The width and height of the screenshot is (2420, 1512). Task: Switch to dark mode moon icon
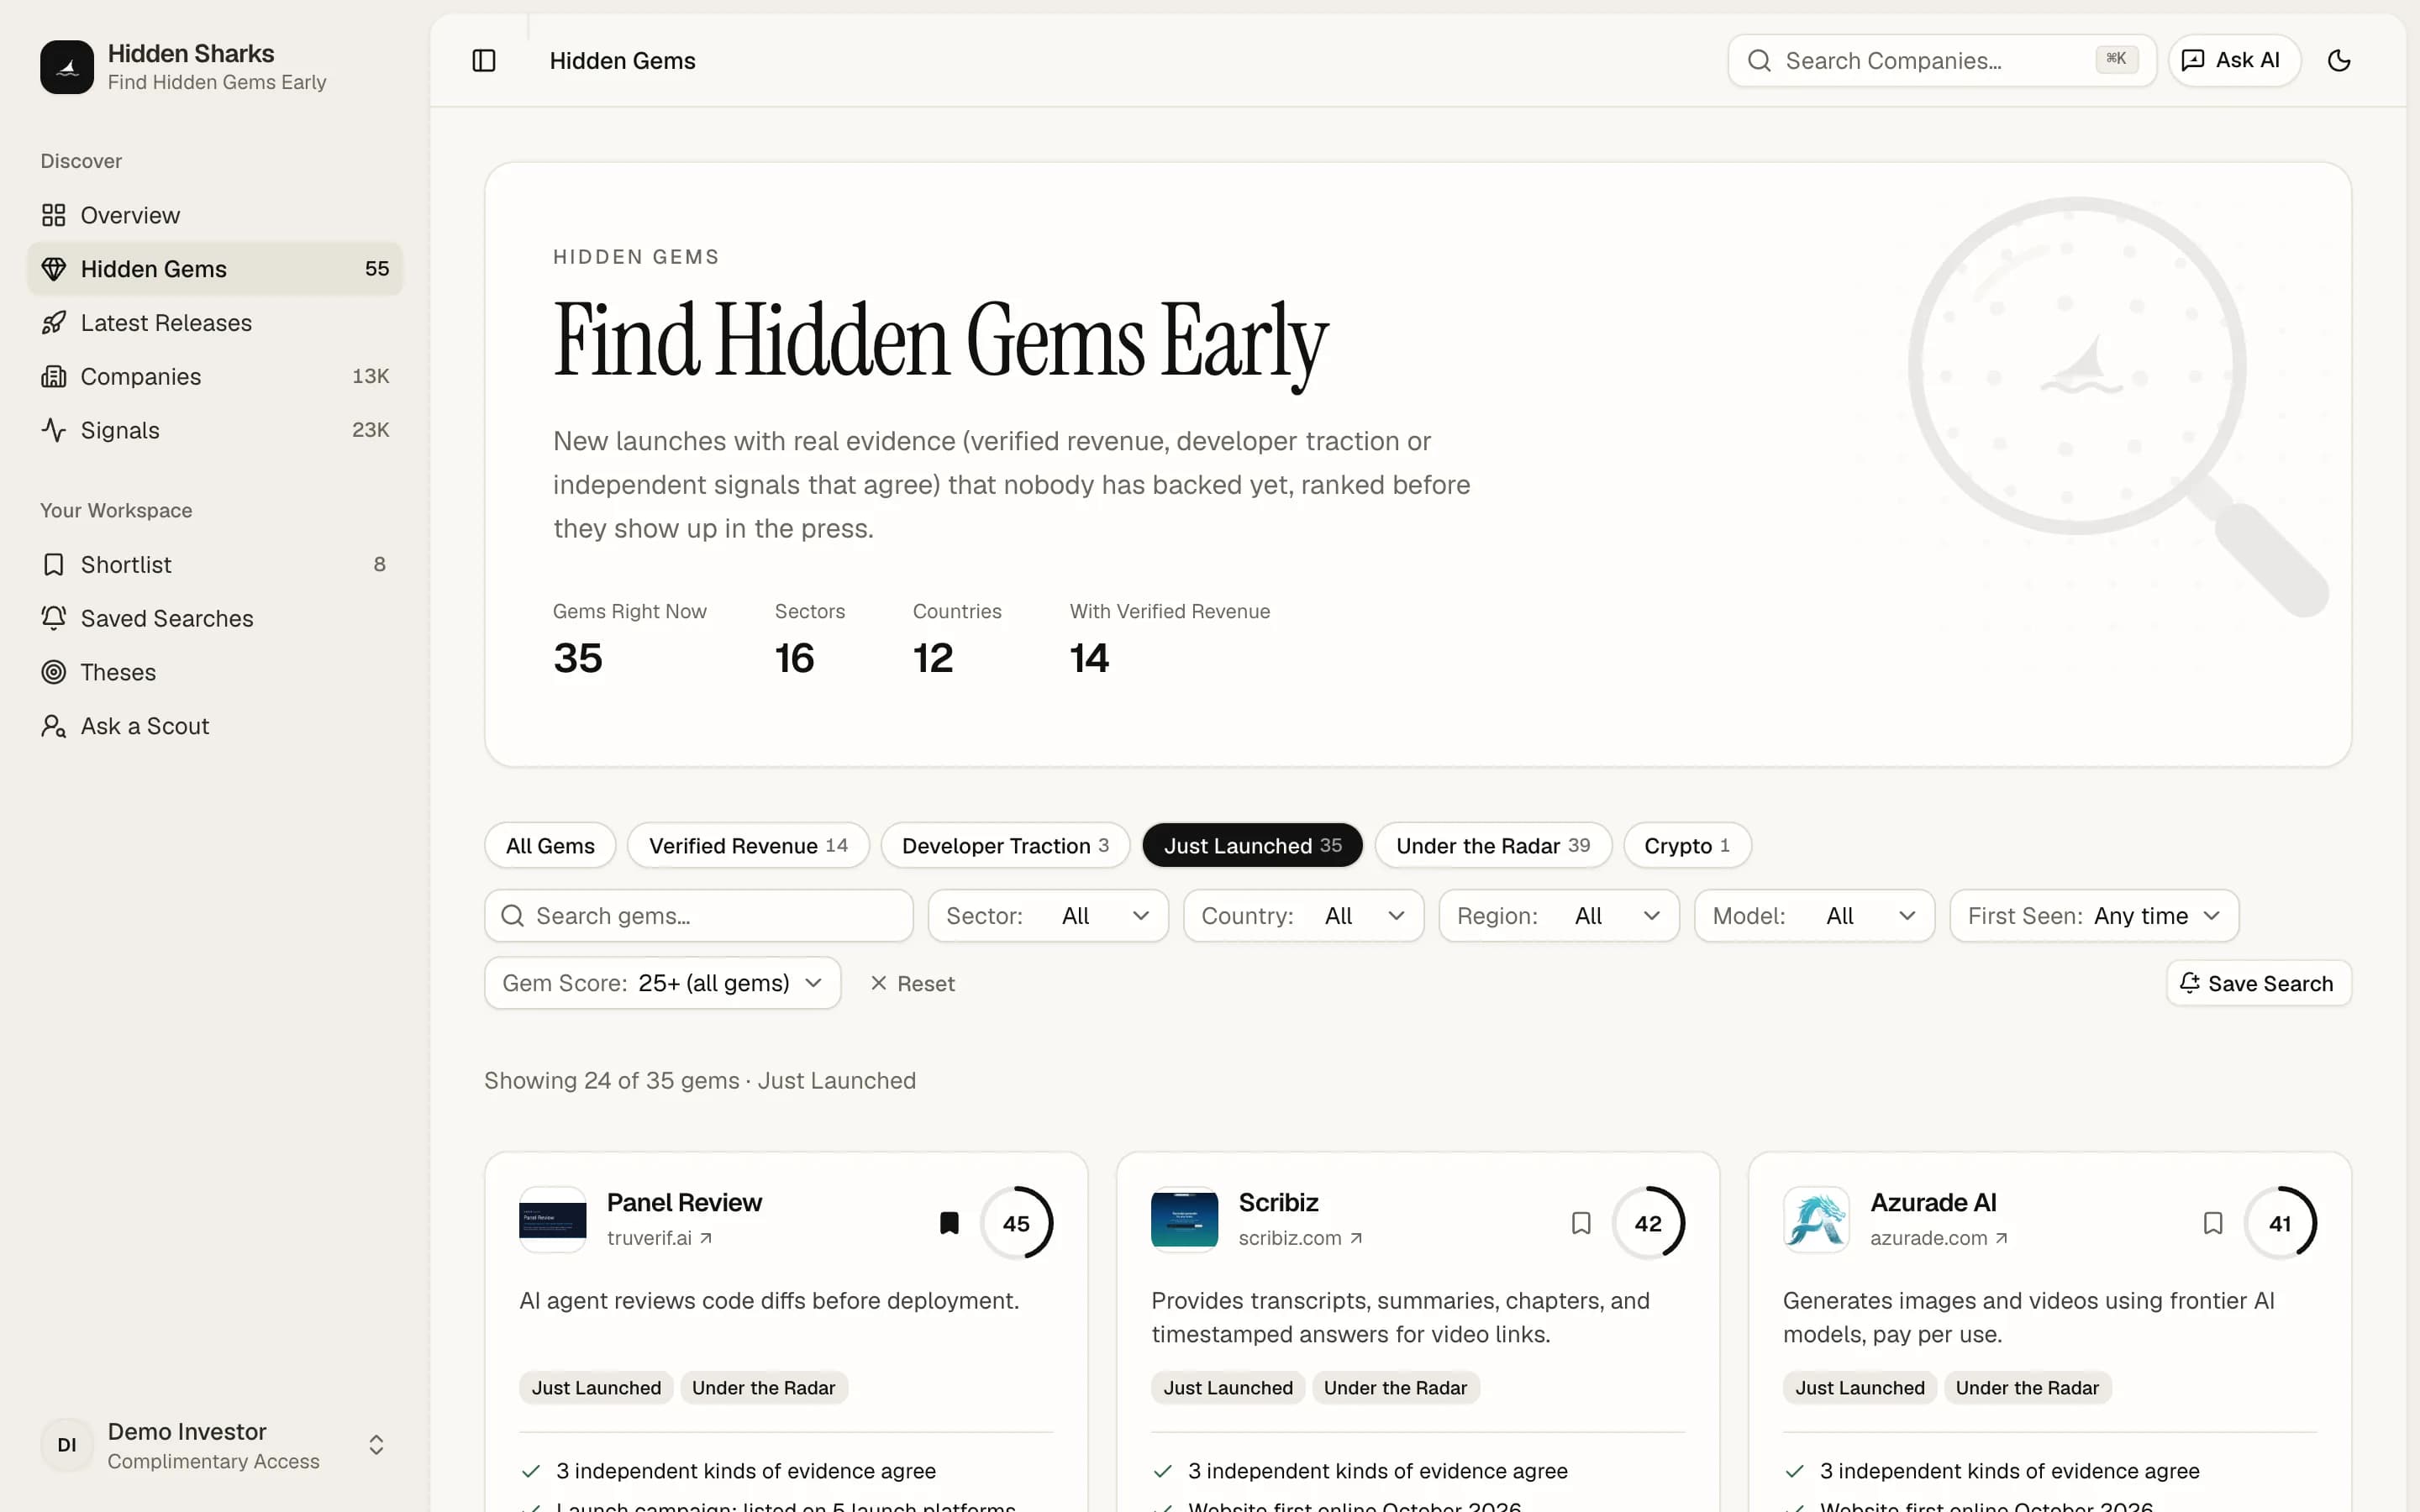pyautogui.click(x=2339, y=61)
